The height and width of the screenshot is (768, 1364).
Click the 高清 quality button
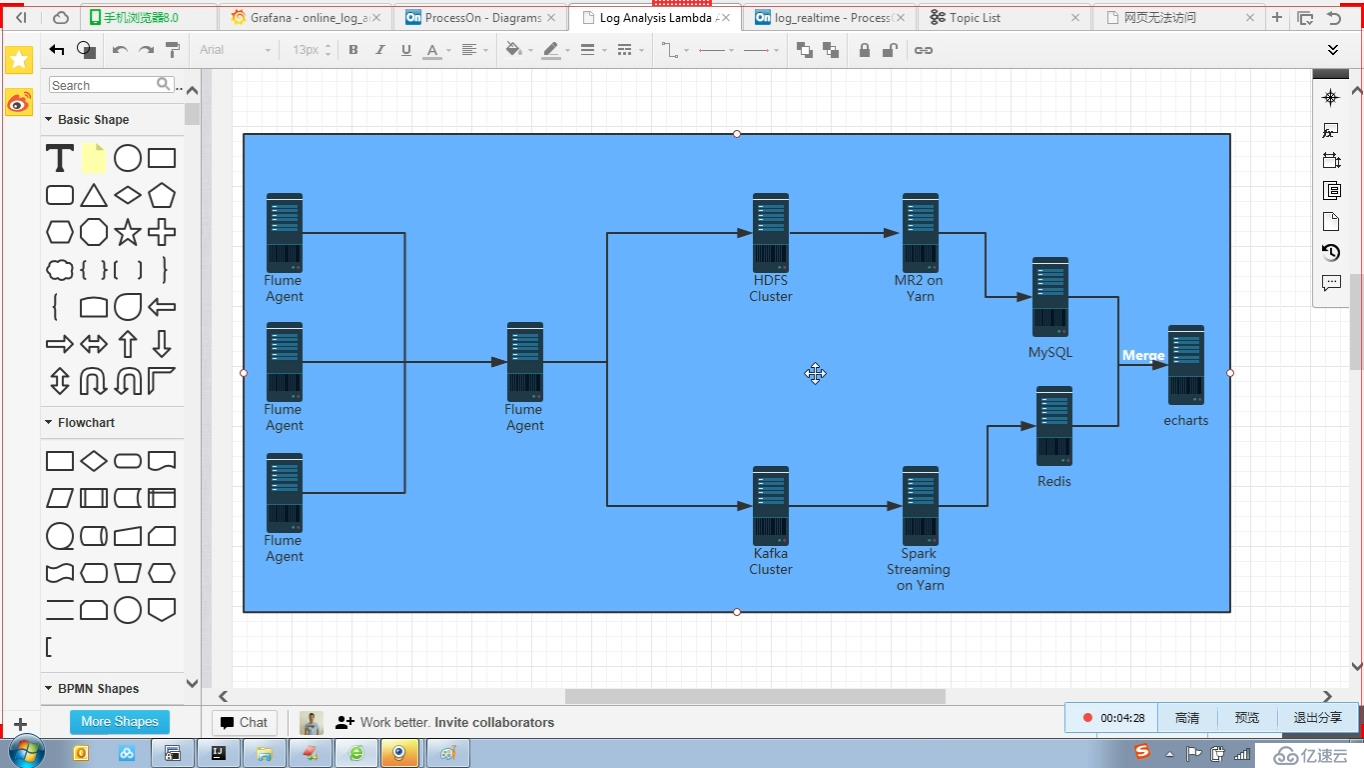coord(1187,718)
